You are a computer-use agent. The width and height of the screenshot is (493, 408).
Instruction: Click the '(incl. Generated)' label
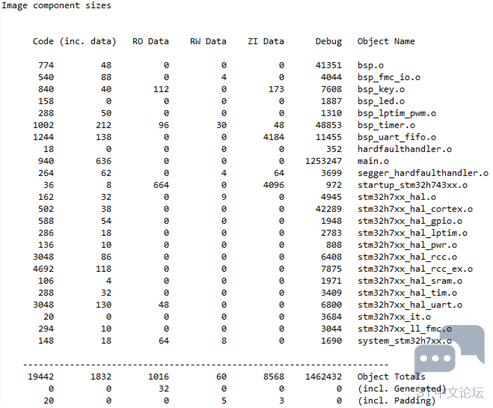click(402, 389)
